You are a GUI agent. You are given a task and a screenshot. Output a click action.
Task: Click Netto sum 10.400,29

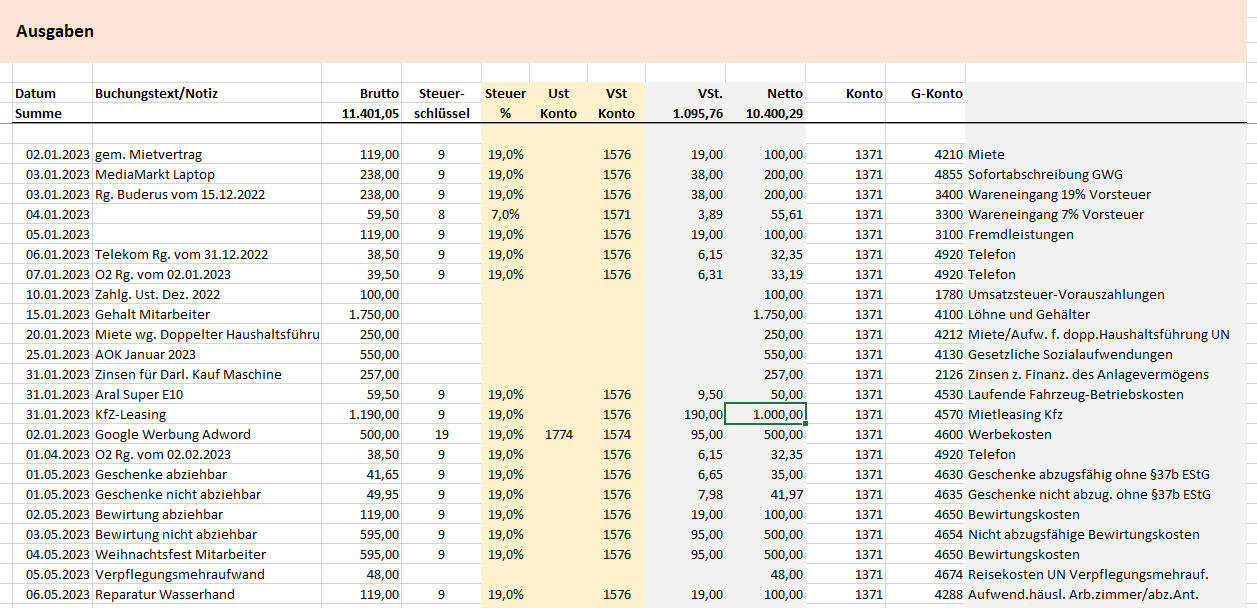click(774, 114)
